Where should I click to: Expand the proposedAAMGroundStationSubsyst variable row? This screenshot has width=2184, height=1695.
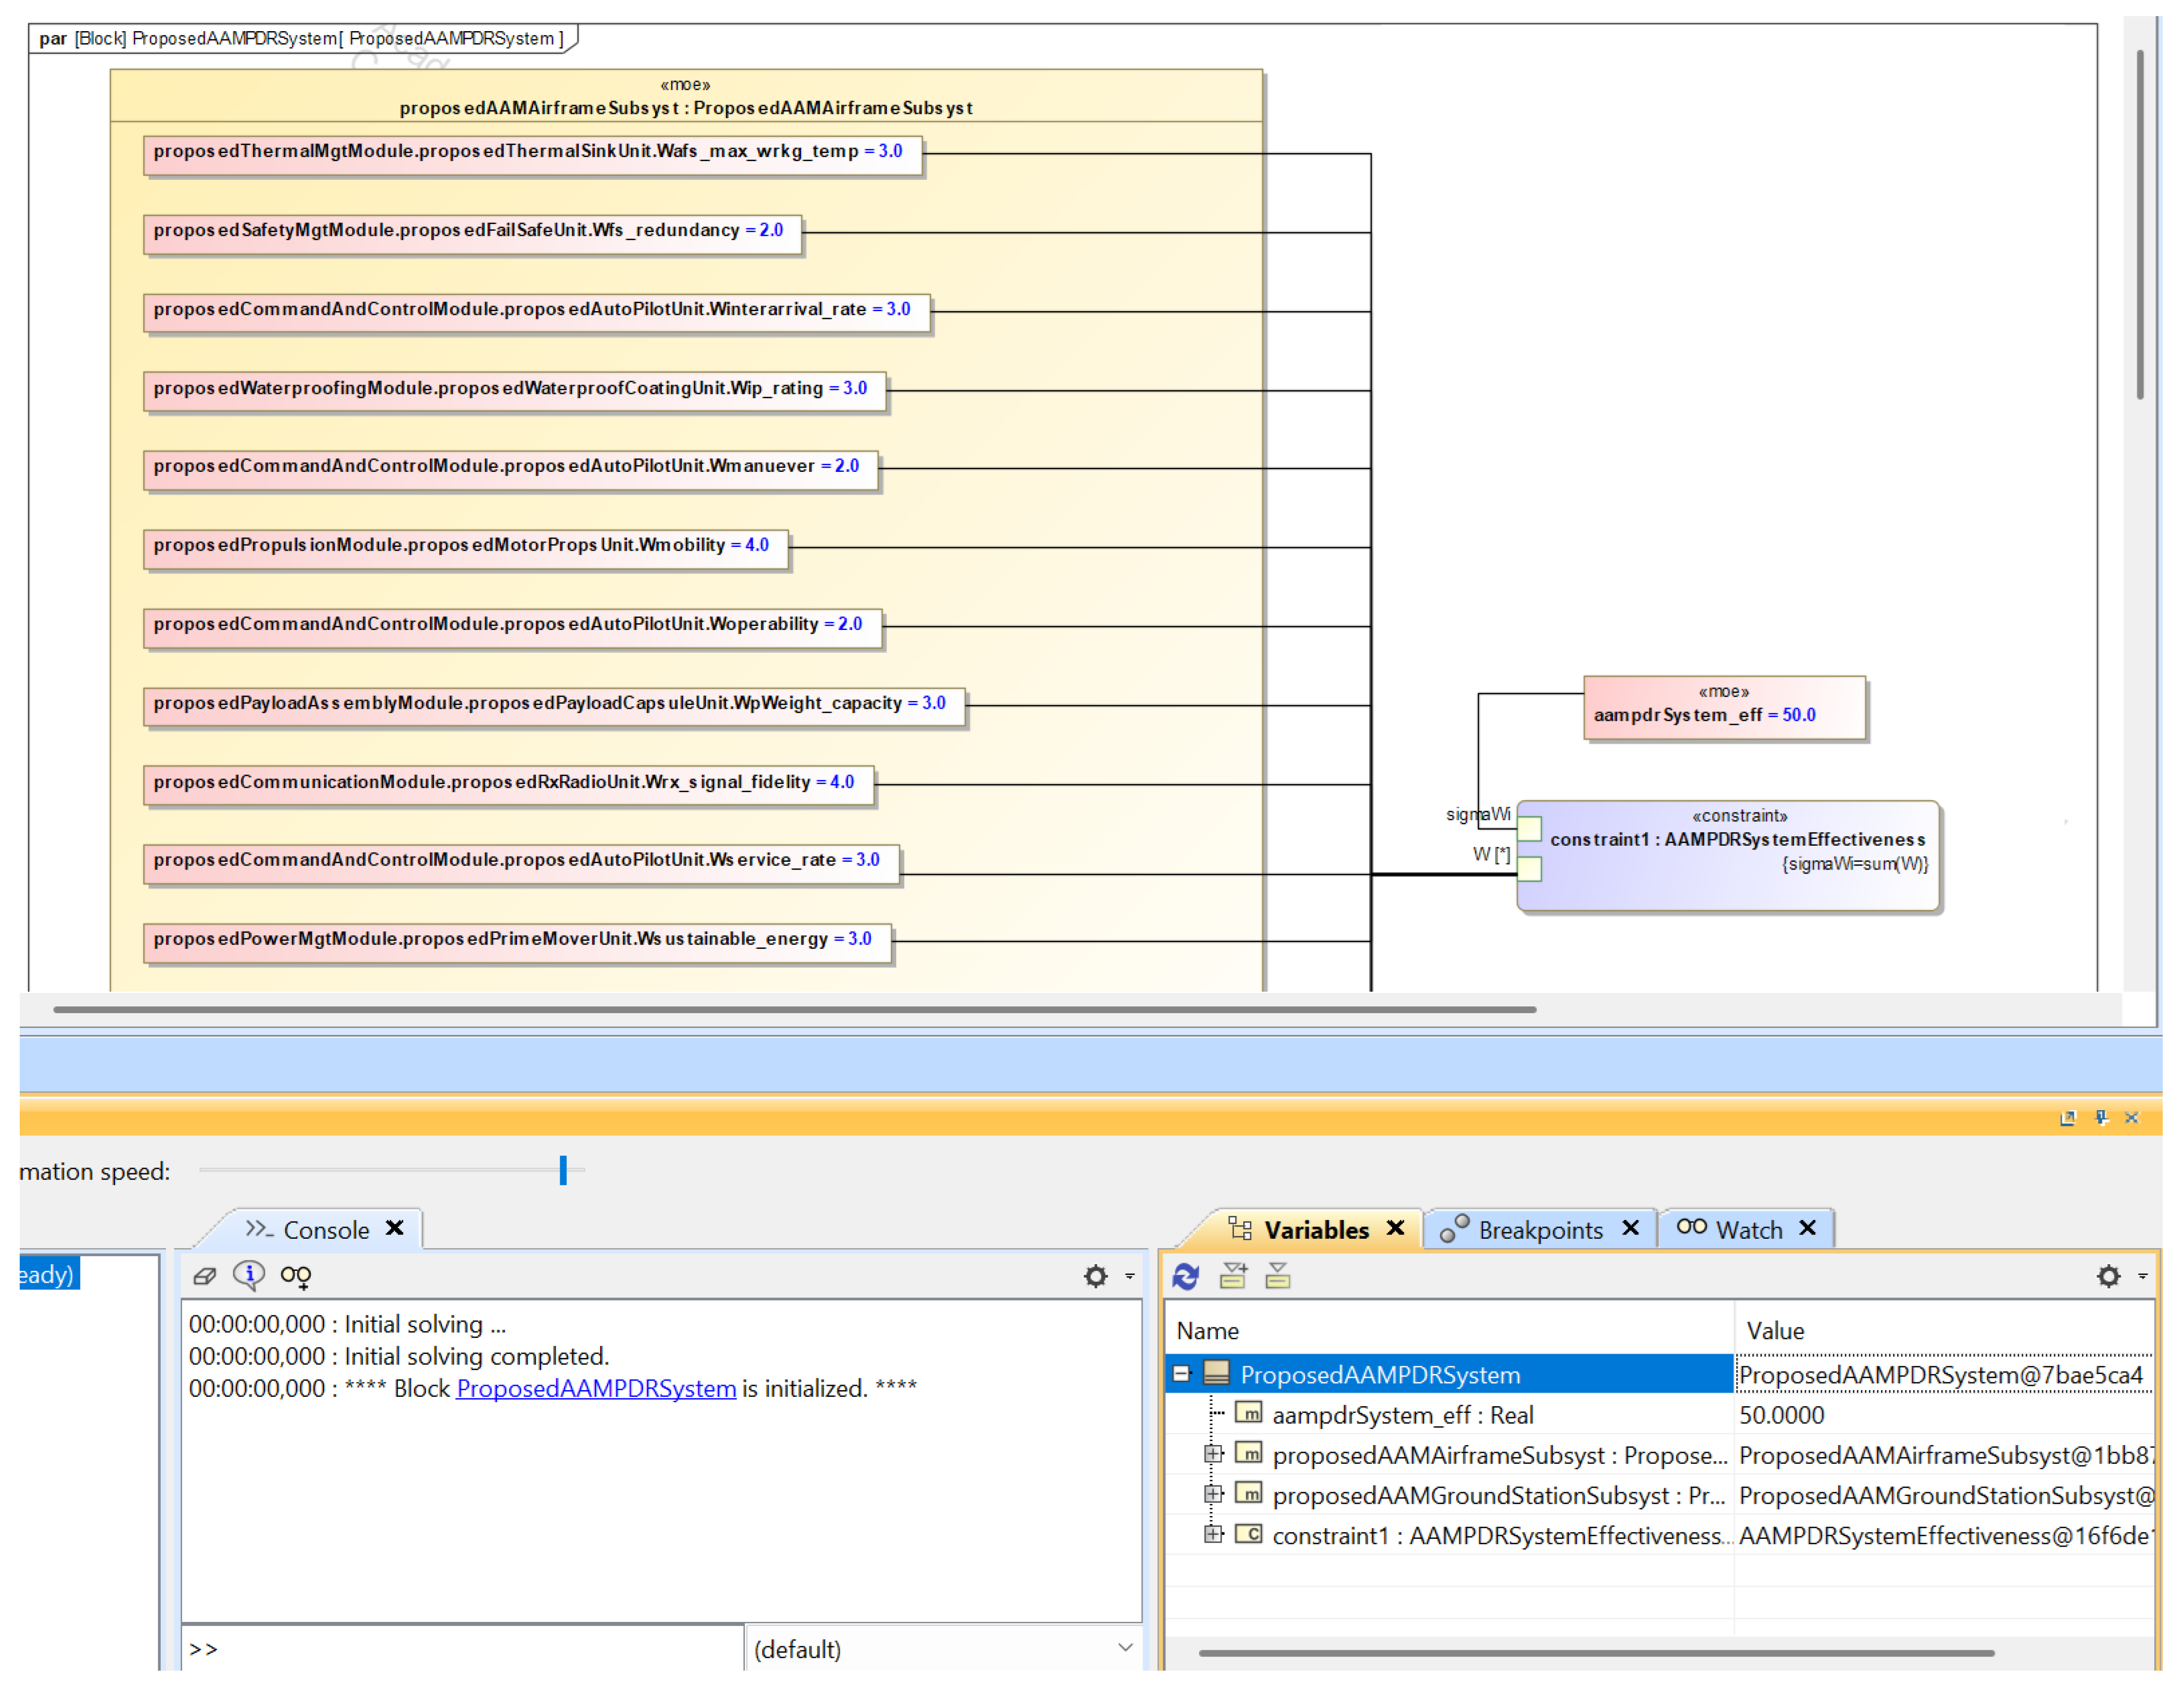[x=1214, y=1495]
